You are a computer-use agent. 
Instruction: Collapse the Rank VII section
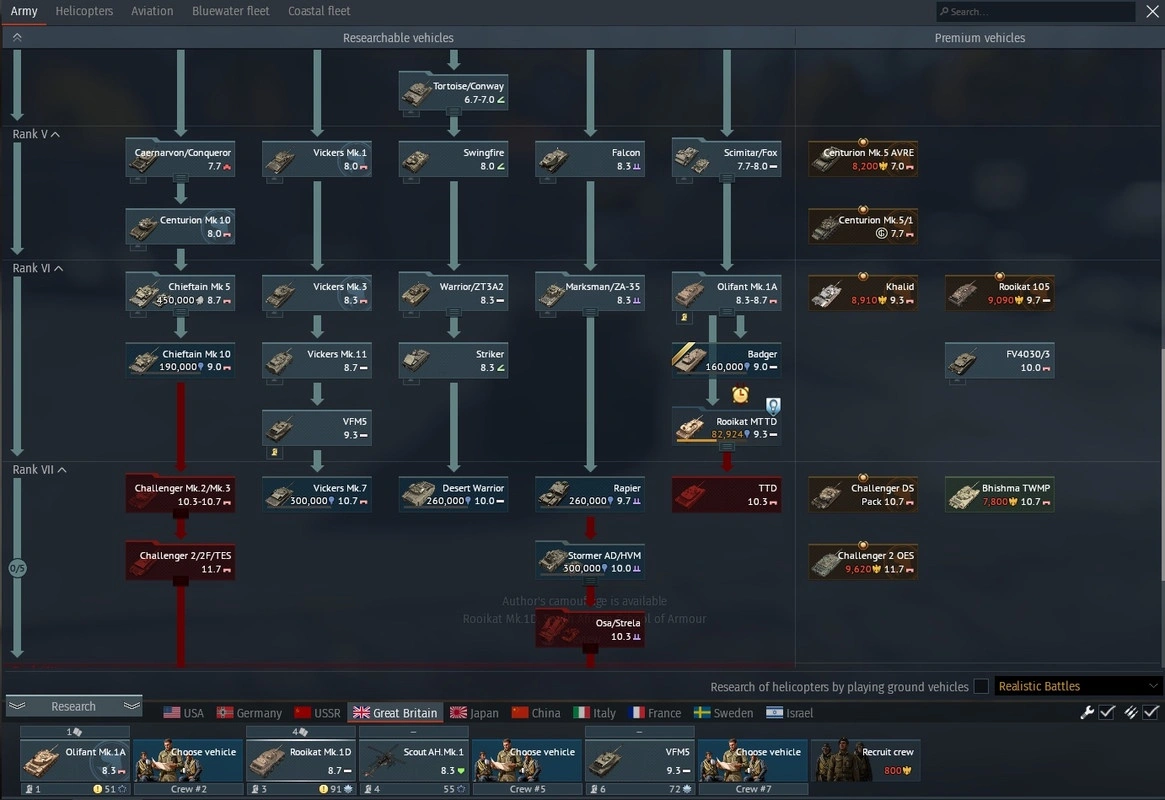point(62,469)
